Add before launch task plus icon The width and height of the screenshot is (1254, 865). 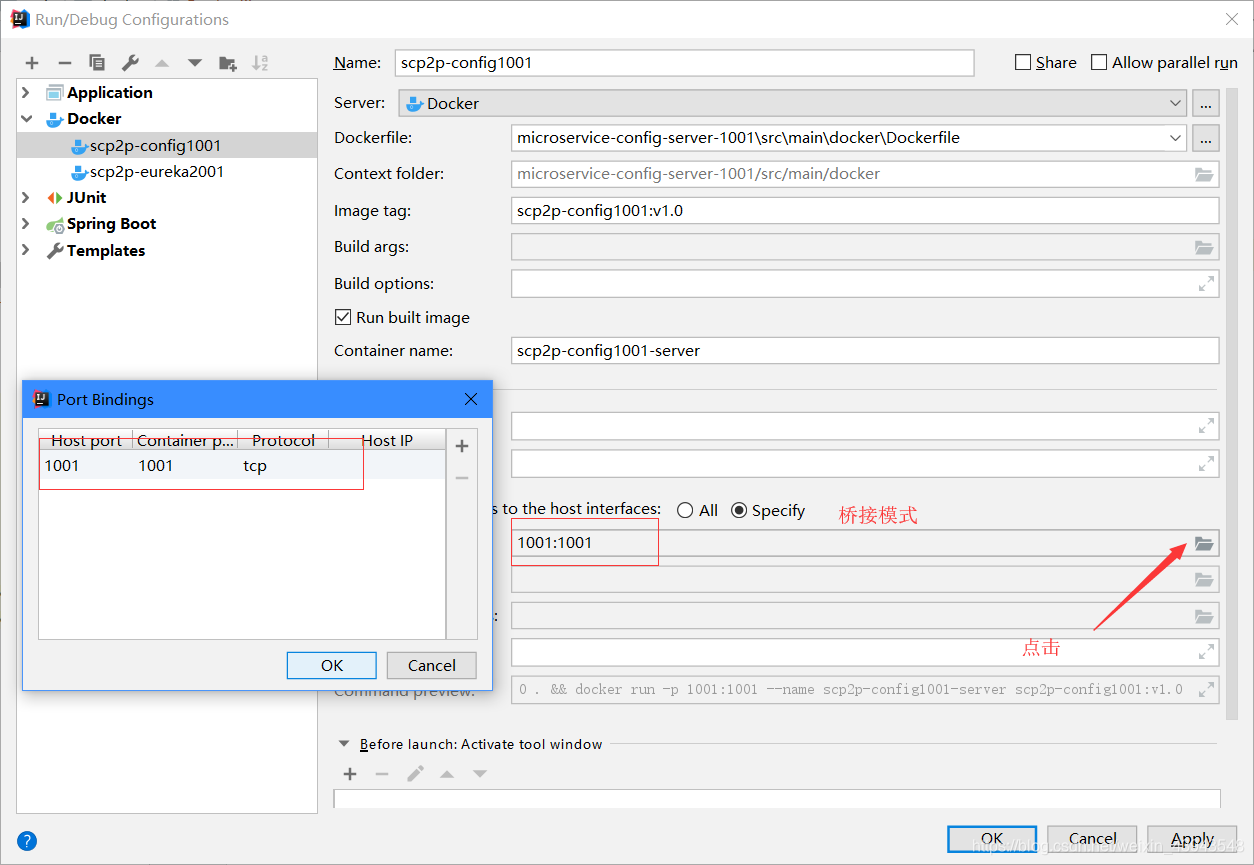pyautogui.click(x=350, y=774)
